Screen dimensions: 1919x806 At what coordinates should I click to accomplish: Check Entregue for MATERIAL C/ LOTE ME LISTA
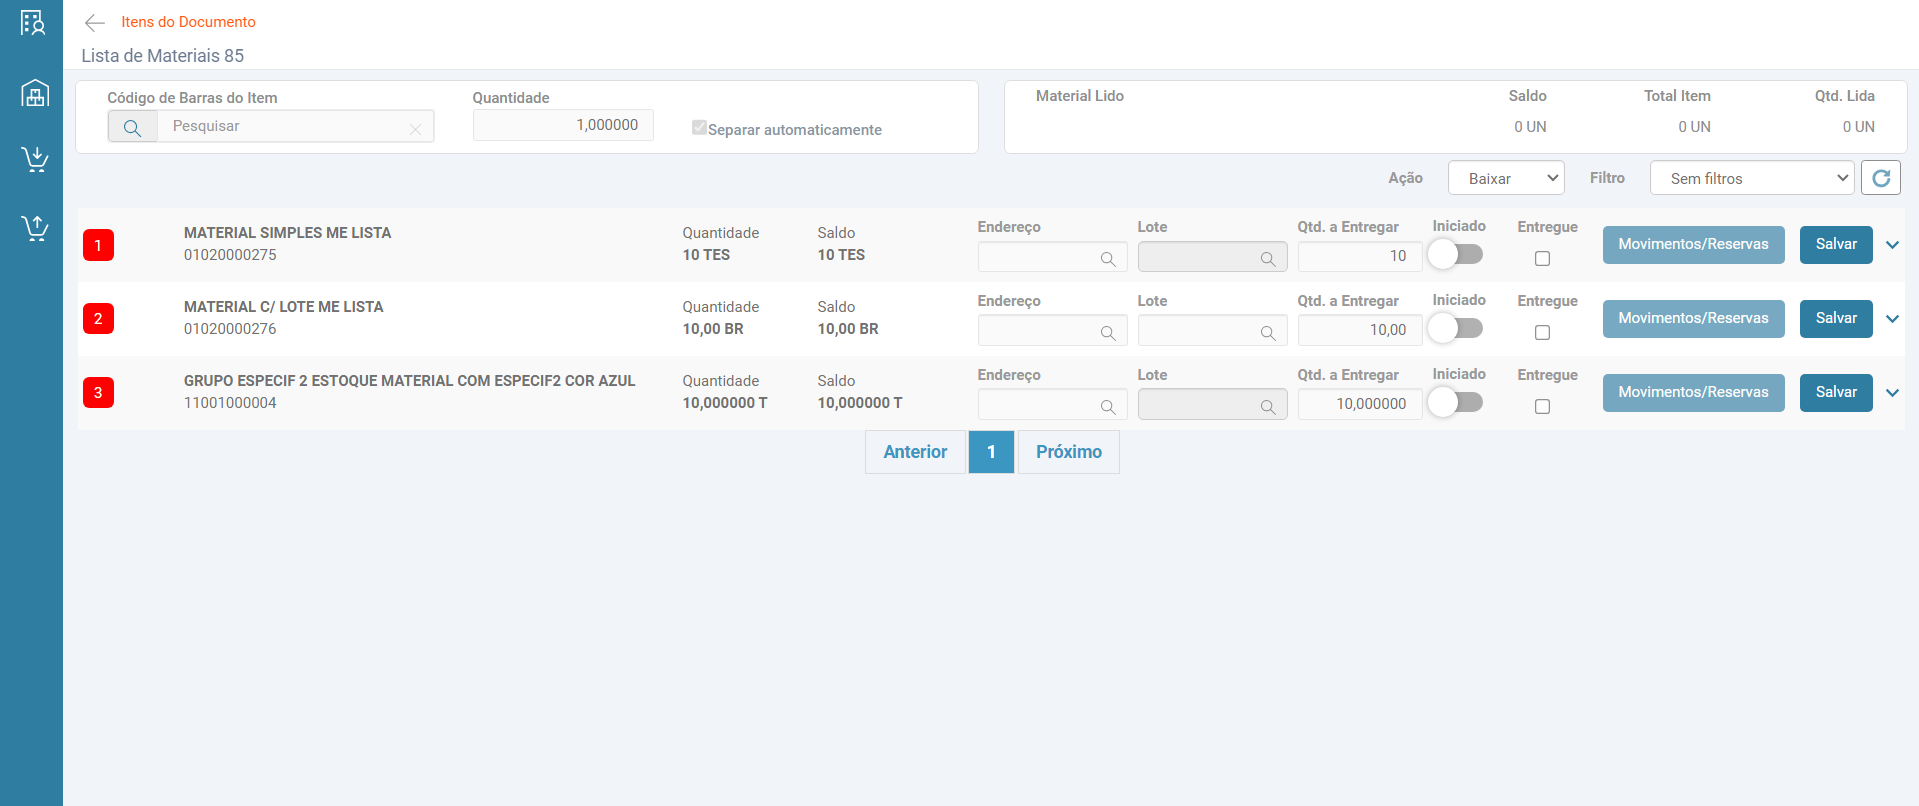pos(1542,332)
